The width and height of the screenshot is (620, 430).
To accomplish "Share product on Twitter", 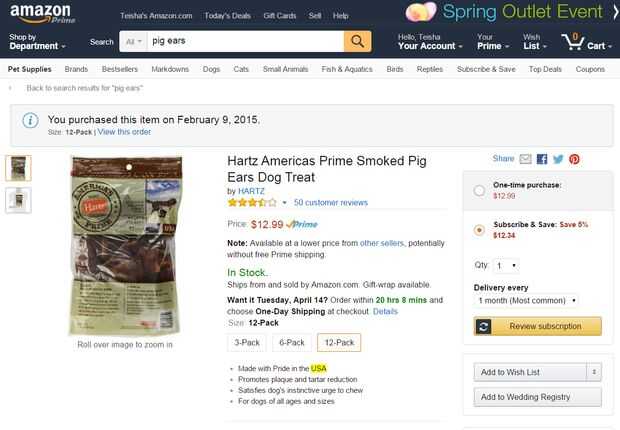I will tap(558, 159).
